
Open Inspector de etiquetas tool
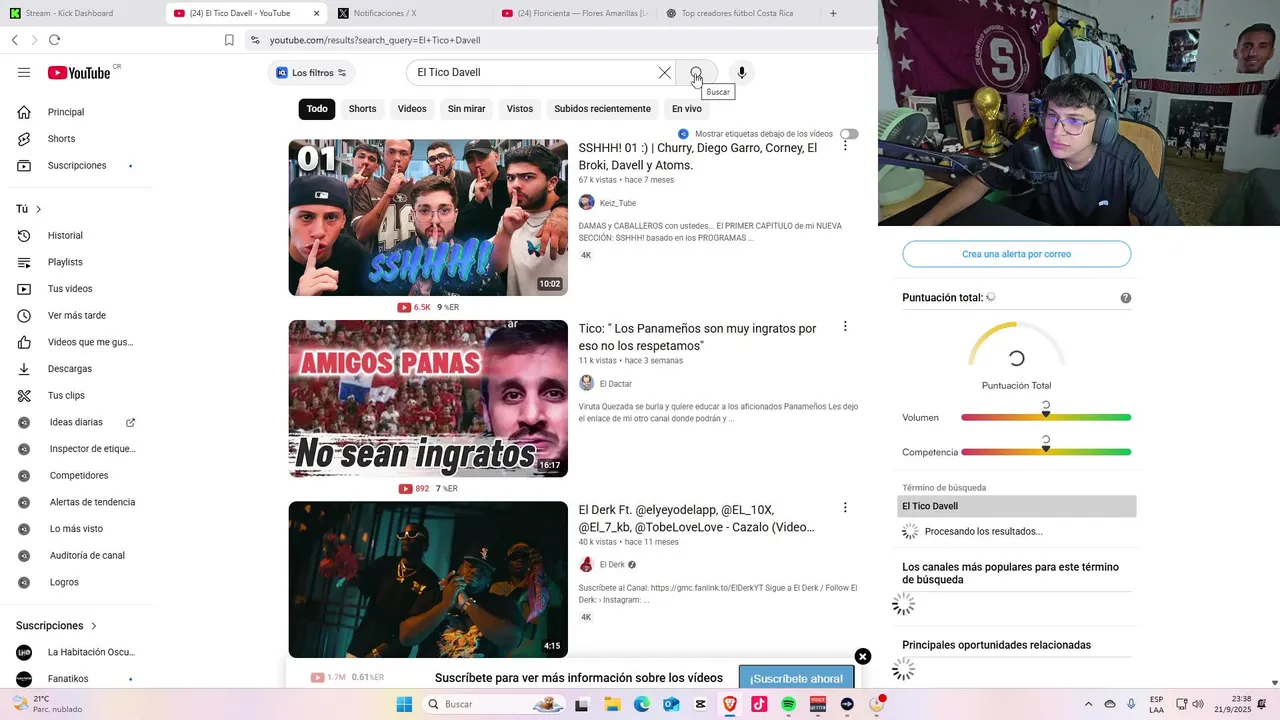(x=92, y=449)
